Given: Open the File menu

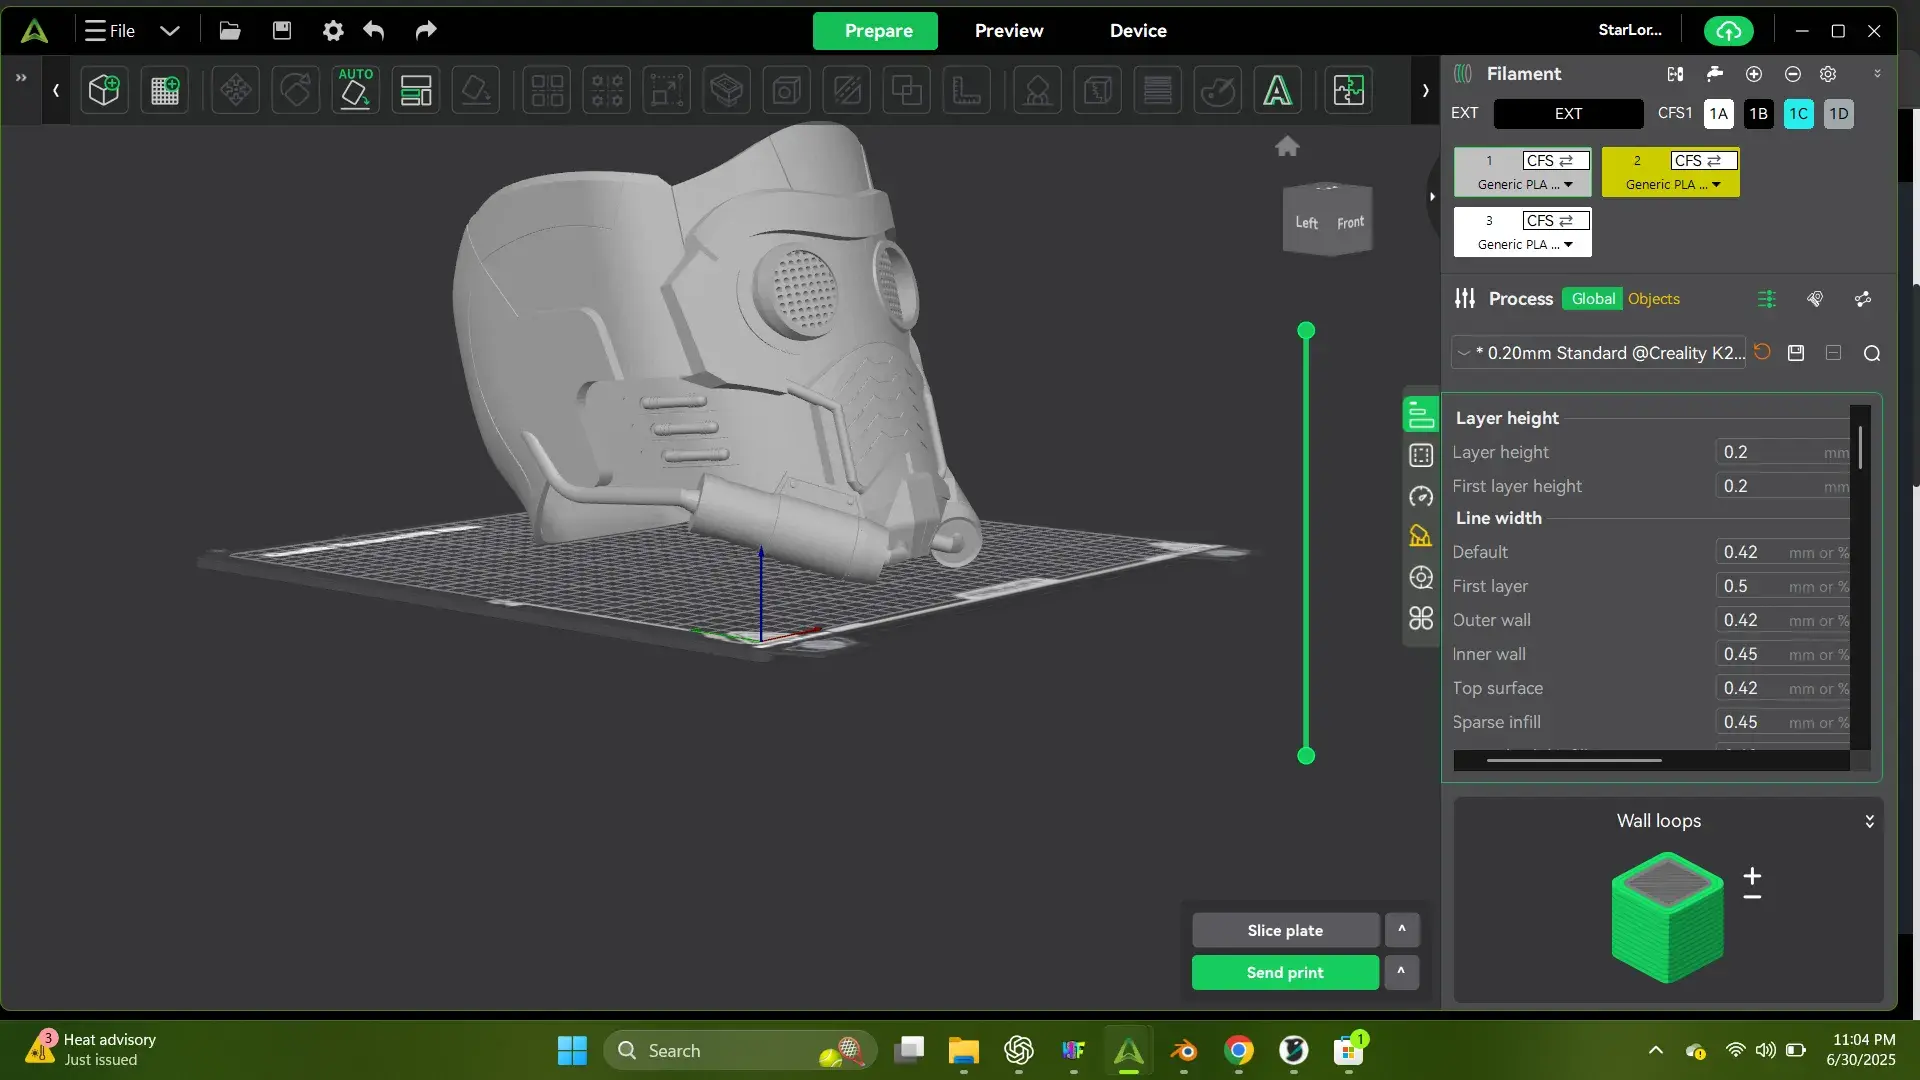Looking at the screenshot, I should click(x=110, y=31).
